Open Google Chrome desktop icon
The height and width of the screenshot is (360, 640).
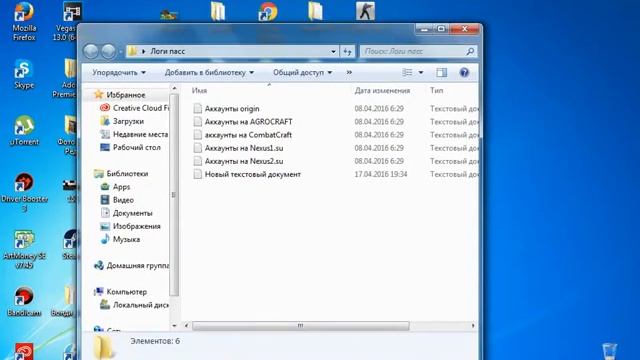pos(268,11)
